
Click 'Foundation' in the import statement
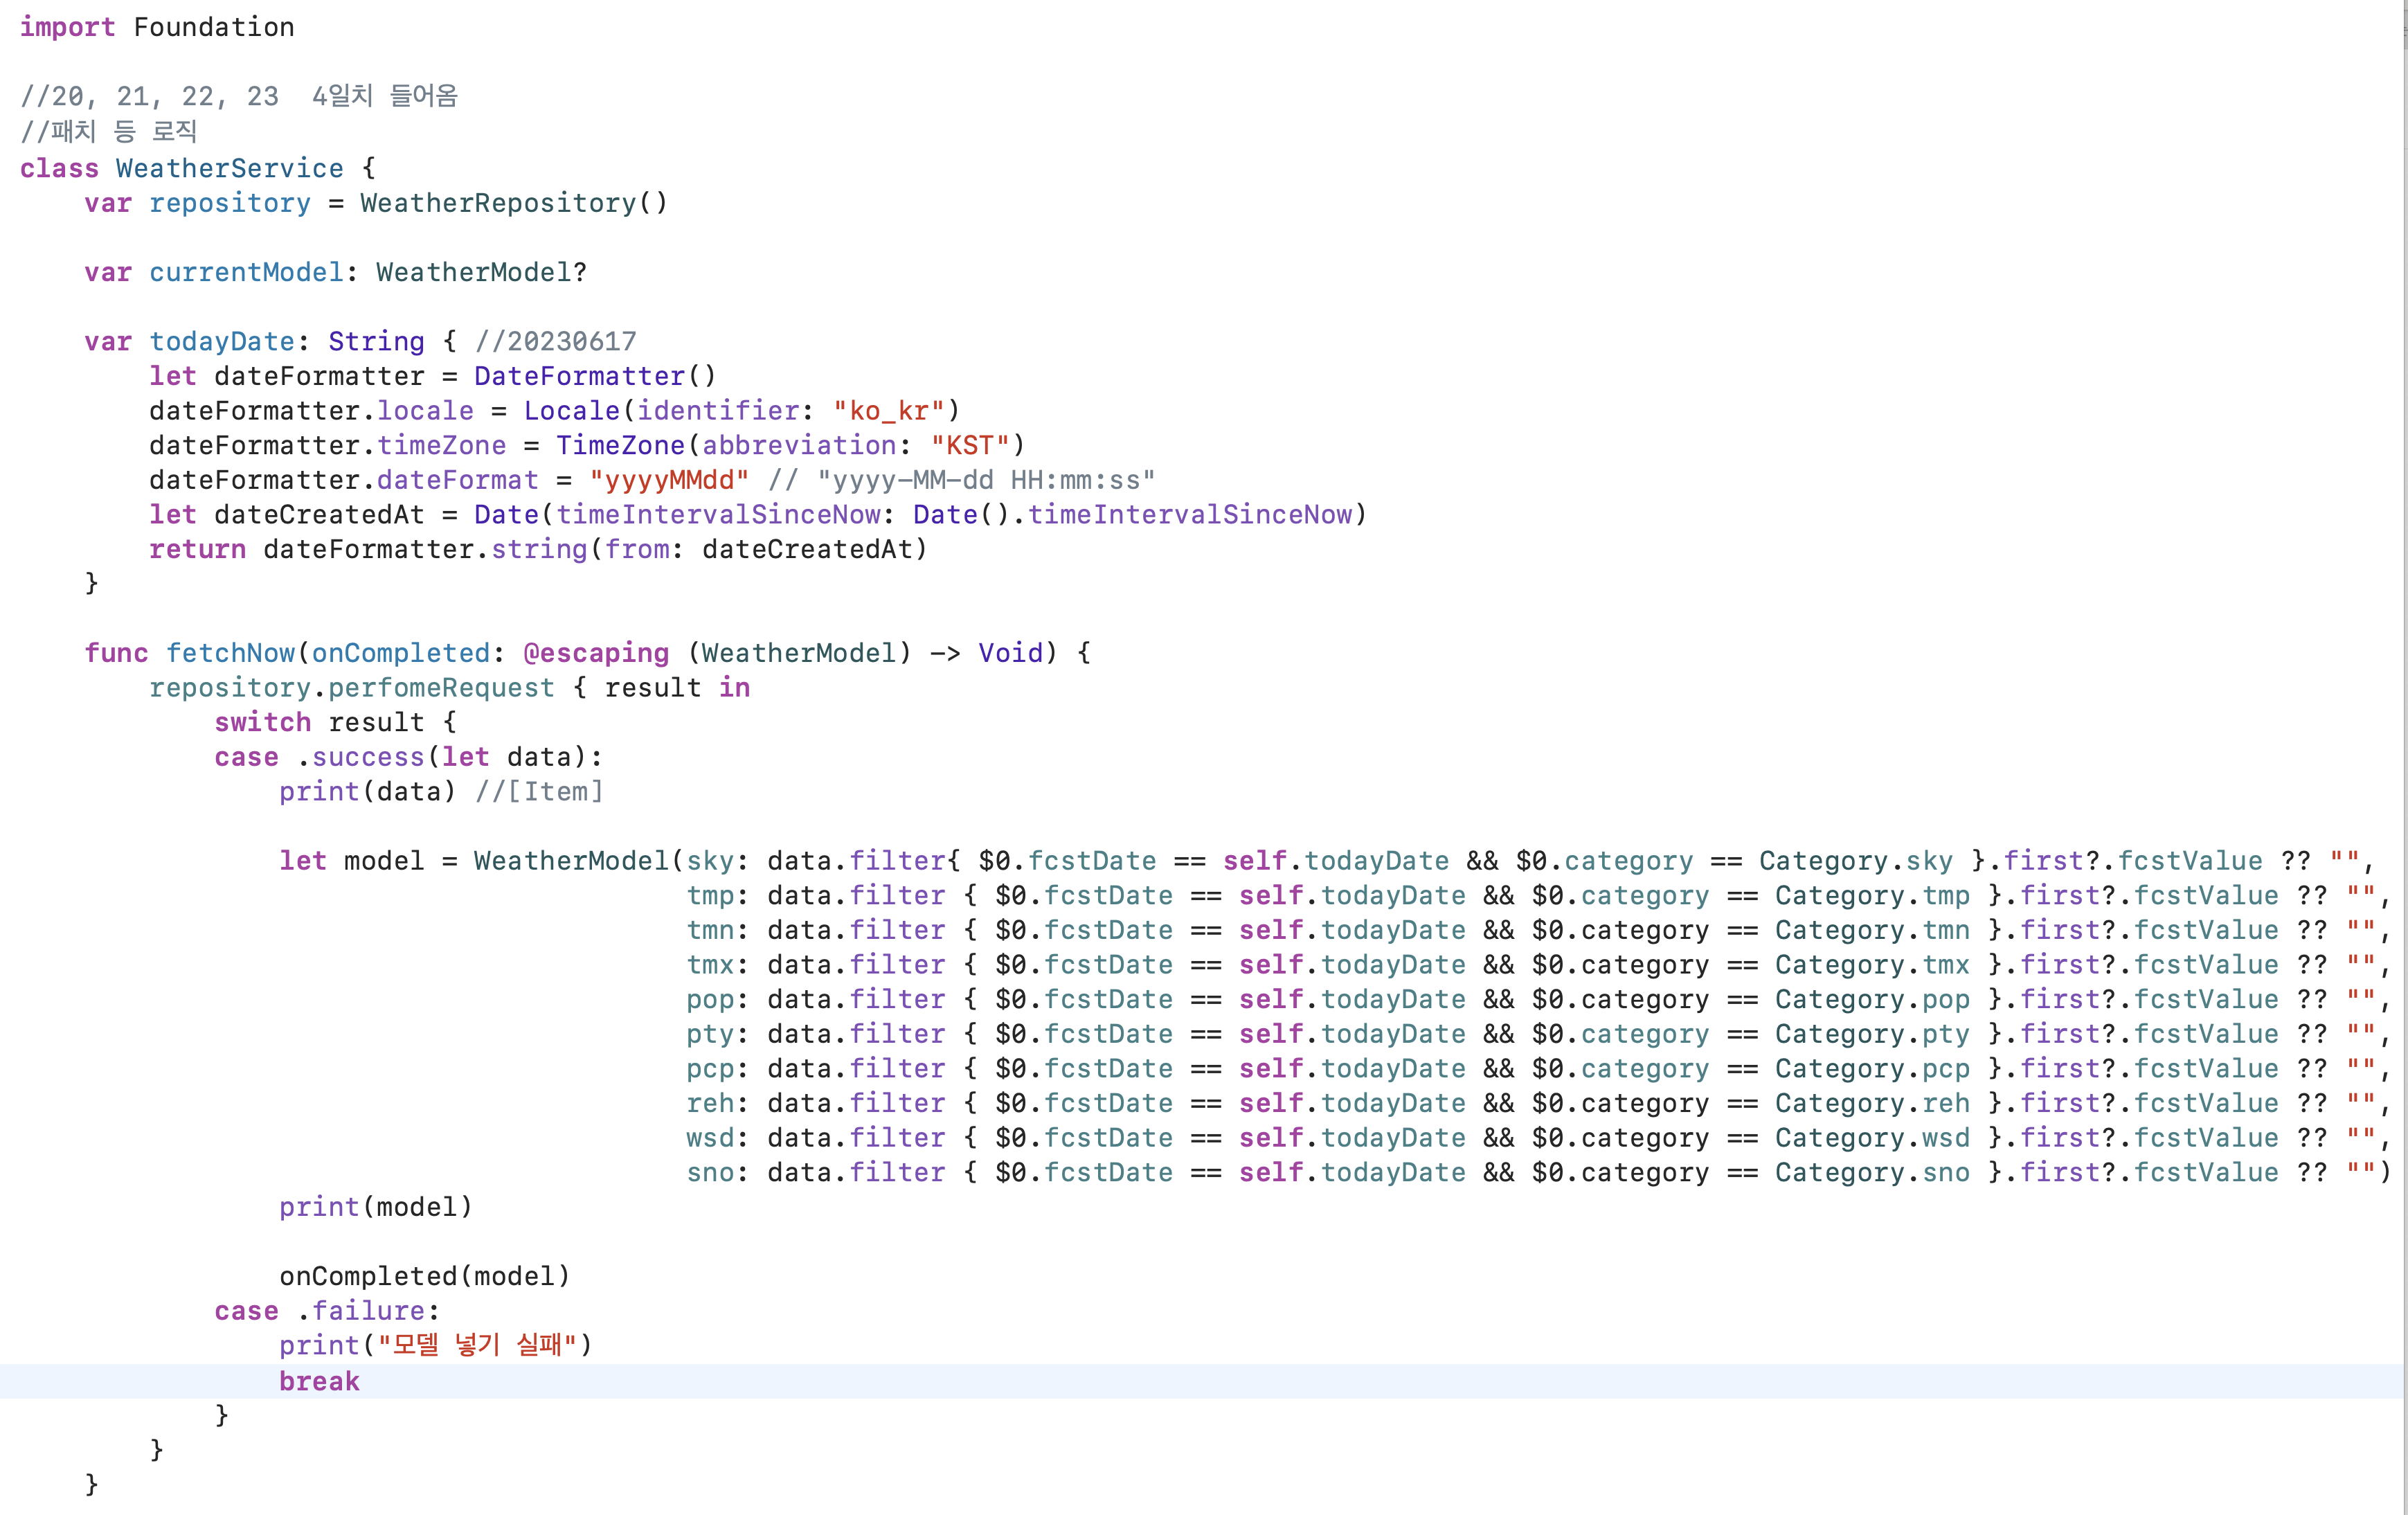pyautogui.click(x=214, y=27)
